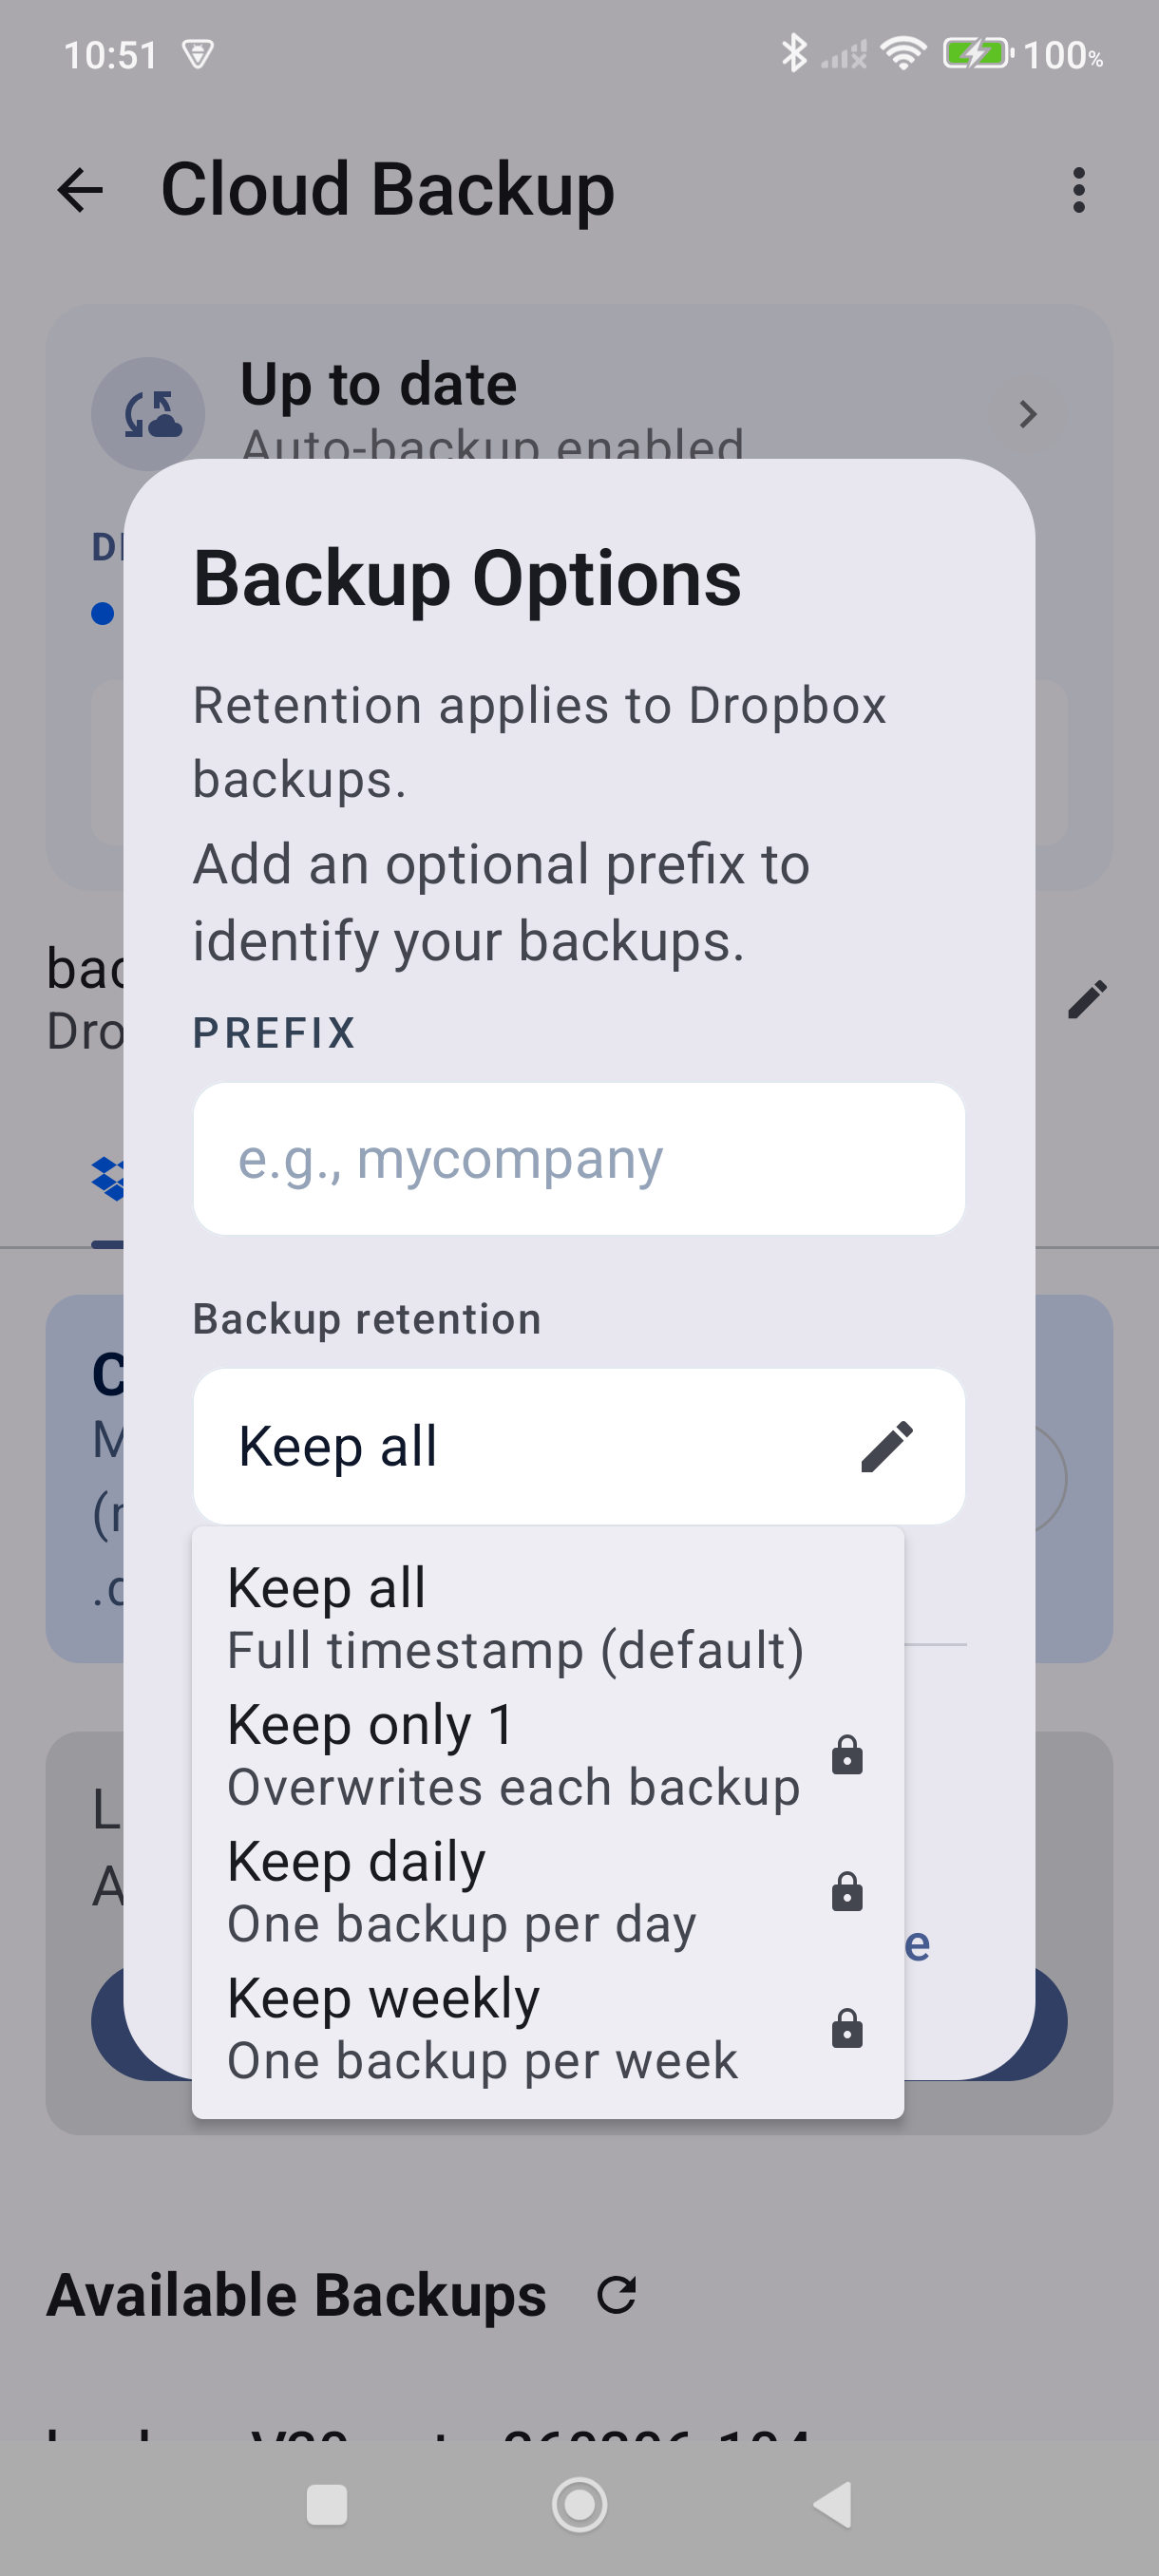Select Keep all Full timestamp option
1159x2576 pixels.
(x=515, y=1618)
